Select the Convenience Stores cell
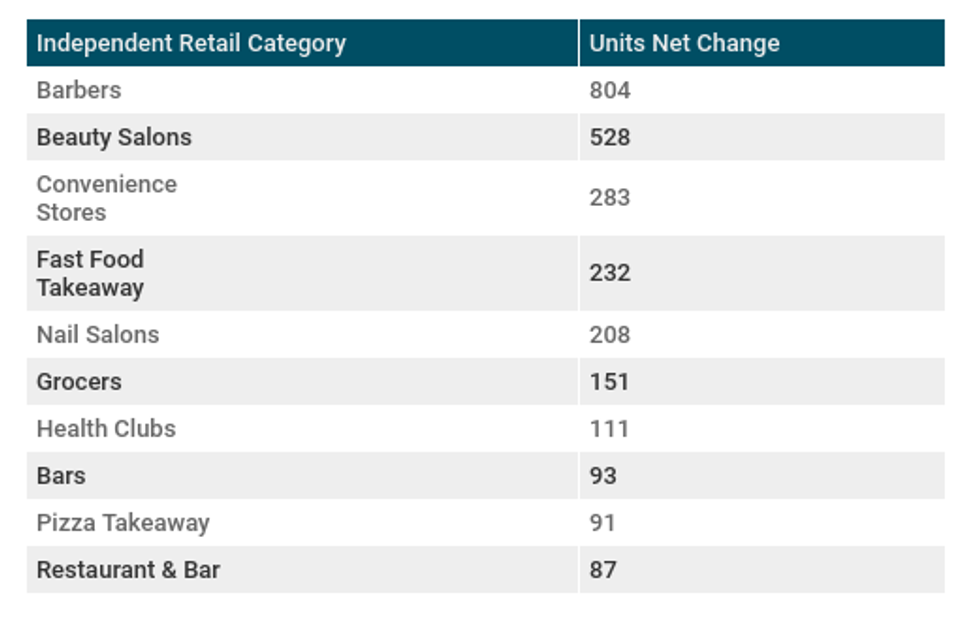This screenshot has height=630, width=980. 106,198
